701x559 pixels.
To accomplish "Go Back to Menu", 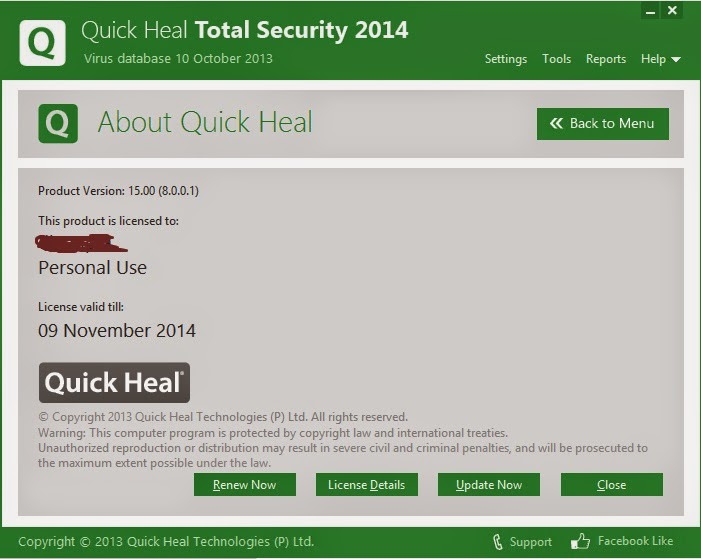I will pos(603,124).
